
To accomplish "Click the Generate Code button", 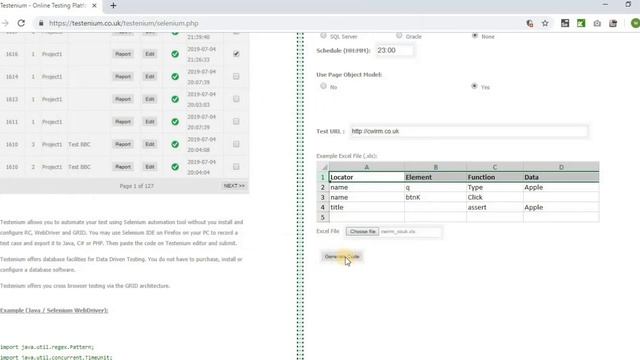I will point(342,257).
